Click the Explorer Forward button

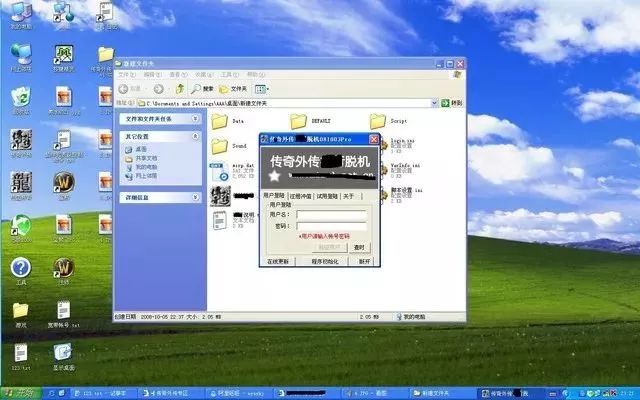point(159,89)
